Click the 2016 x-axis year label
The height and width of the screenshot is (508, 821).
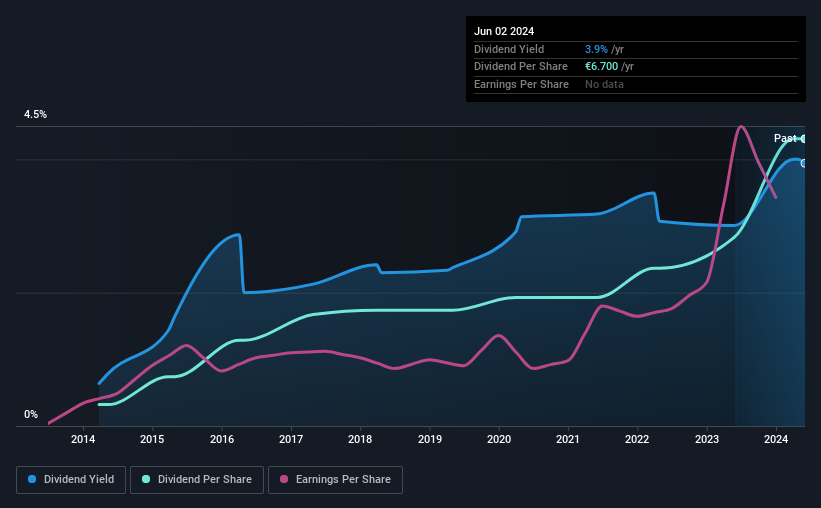(x=222, y=439)
